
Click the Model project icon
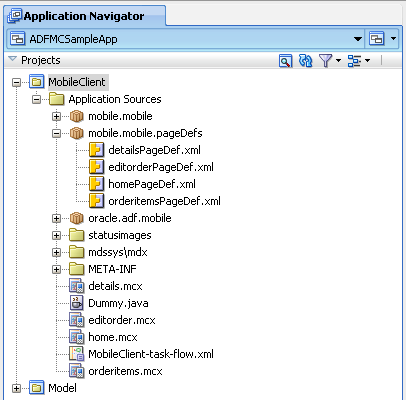pyautogui.click(x=36, y=388)
